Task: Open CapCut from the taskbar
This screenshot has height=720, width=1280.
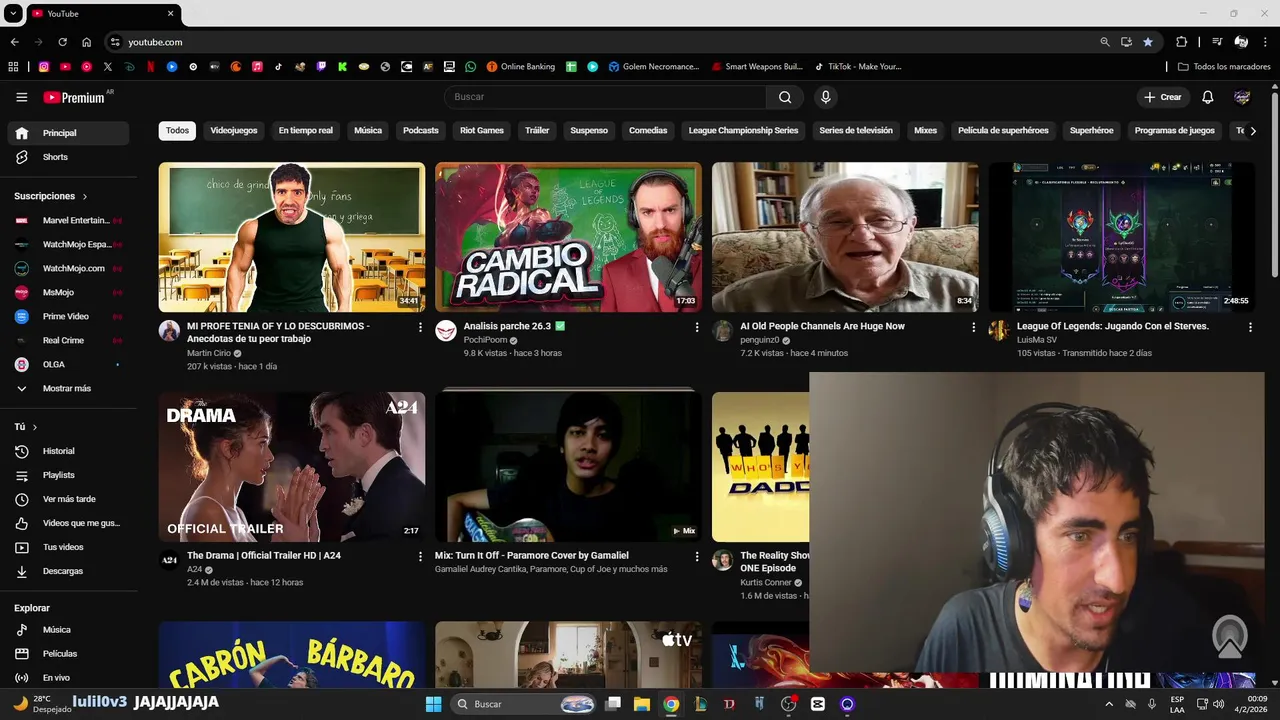Action: [x=818, y=704]
